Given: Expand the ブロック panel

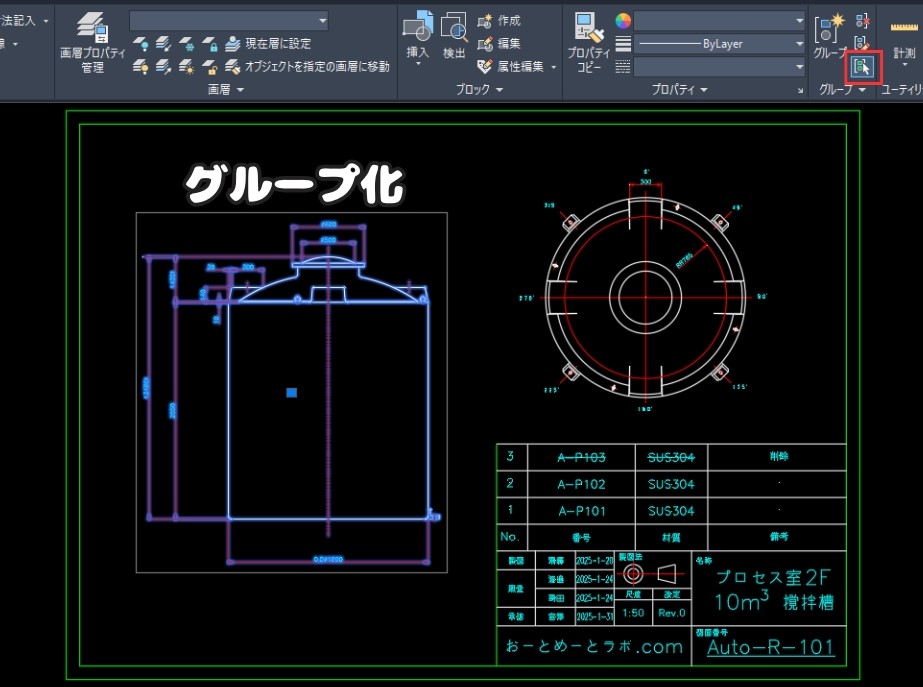Looking at the screenshot, I should (x=479, y=89).
